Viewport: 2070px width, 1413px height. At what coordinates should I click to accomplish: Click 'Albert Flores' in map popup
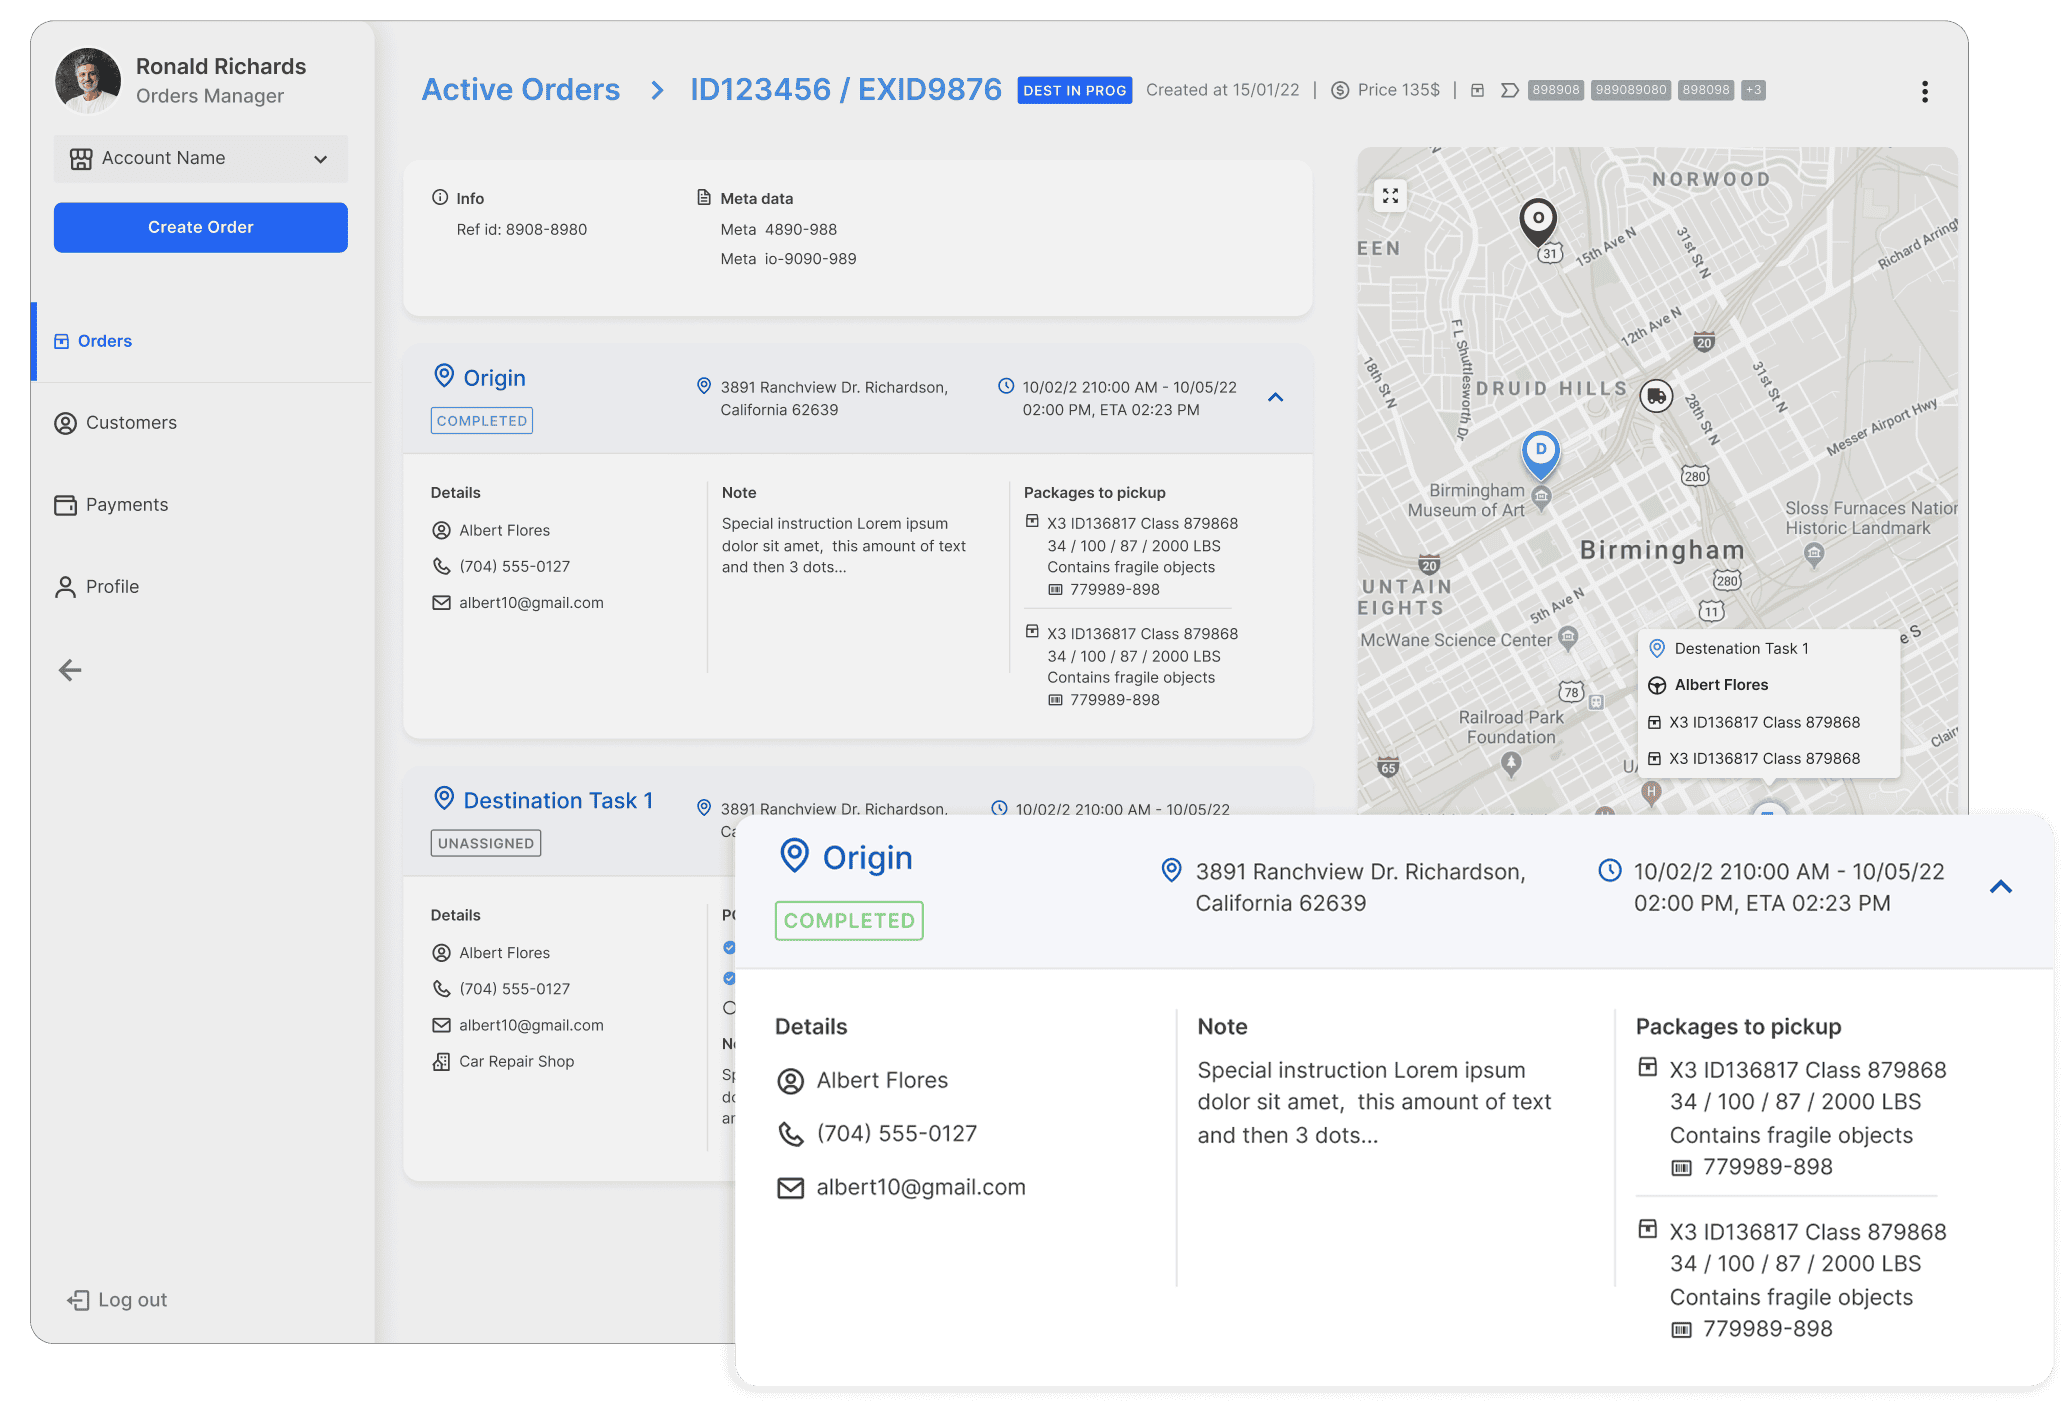[1721, 685]
